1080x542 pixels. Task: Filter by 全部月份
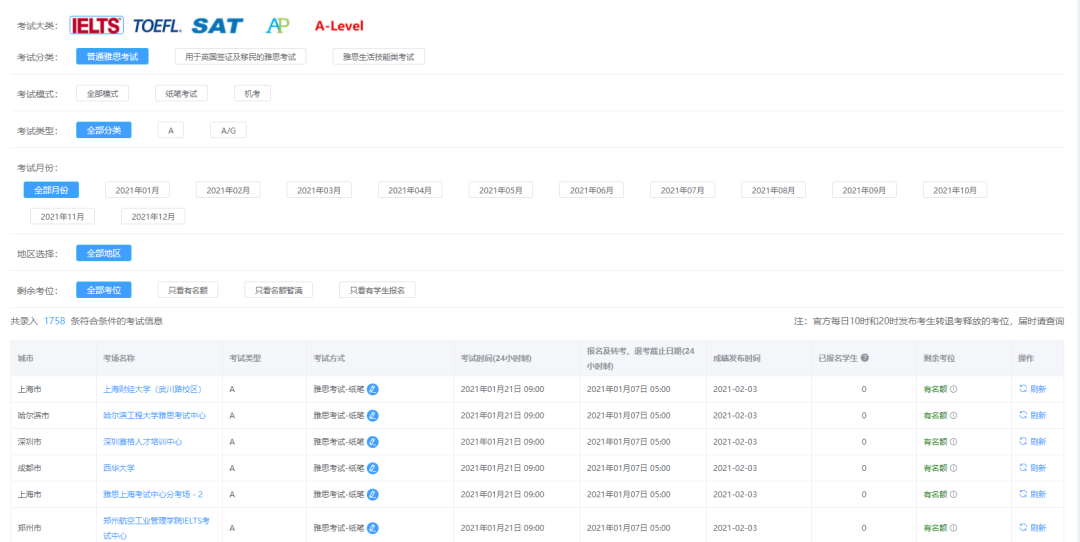51,190
